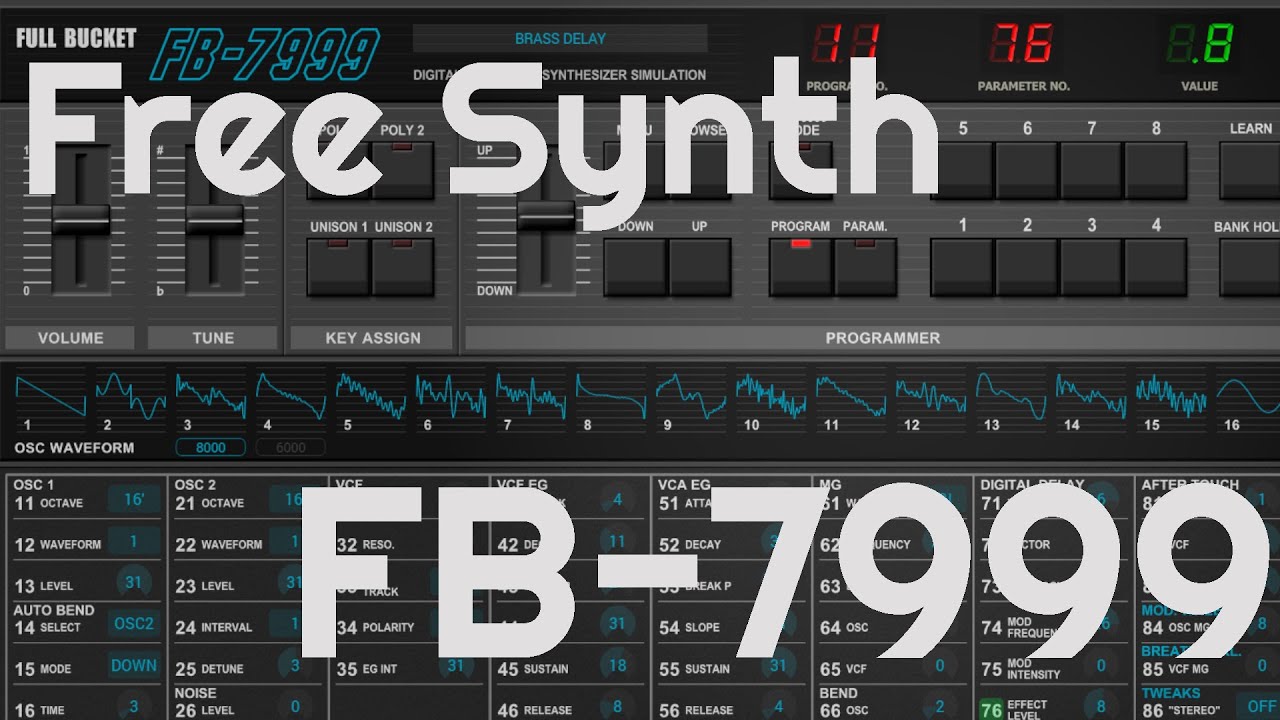Click the MG VCF knob showing 0

tap(939, 665)
